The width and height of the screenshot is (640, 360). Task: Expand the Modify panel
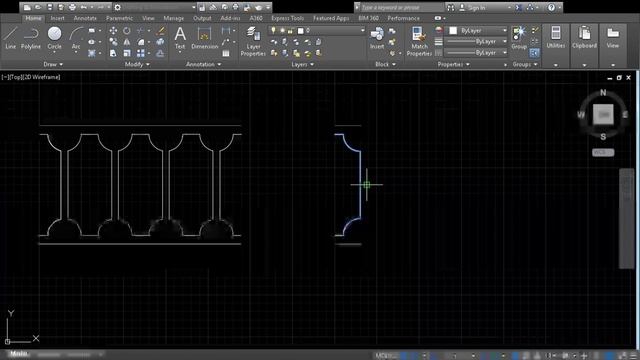click(137, 64)
